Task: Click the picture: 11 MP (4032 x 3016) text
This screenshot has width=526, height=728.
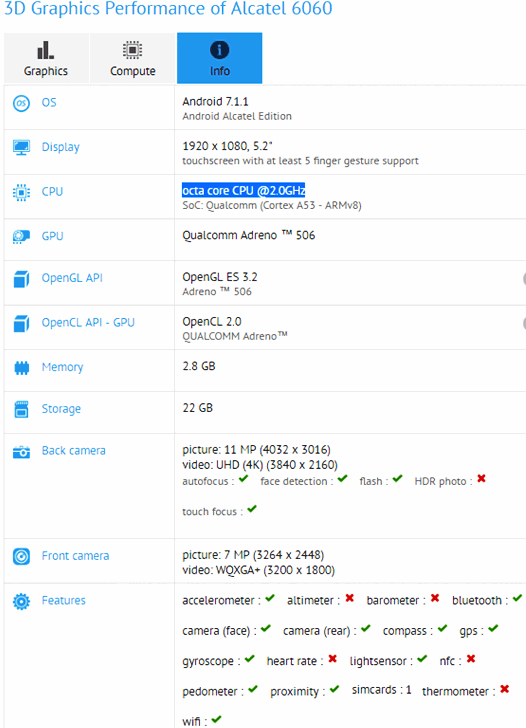Action: click(256, 449)
